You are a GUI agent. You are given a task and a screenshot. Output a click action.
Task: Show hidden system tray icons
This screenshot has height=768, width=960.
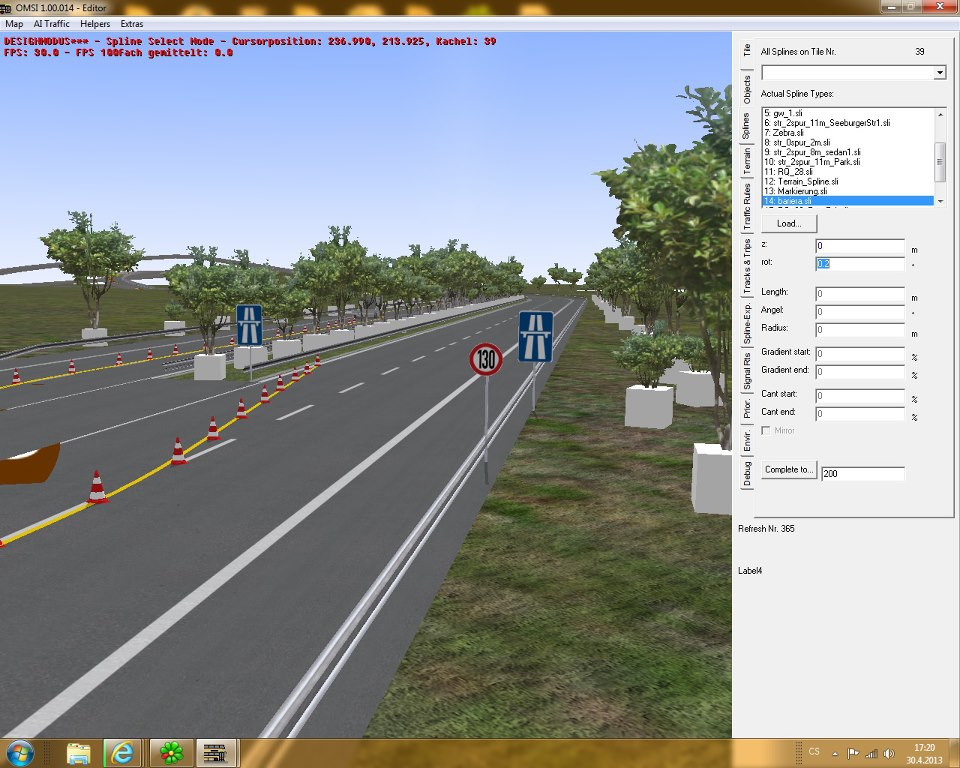click(835, 753)
